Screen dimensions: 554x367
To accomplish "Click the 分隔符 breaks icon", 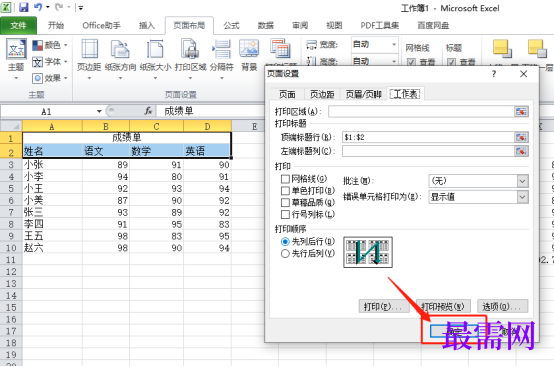I will pos(222,49).
